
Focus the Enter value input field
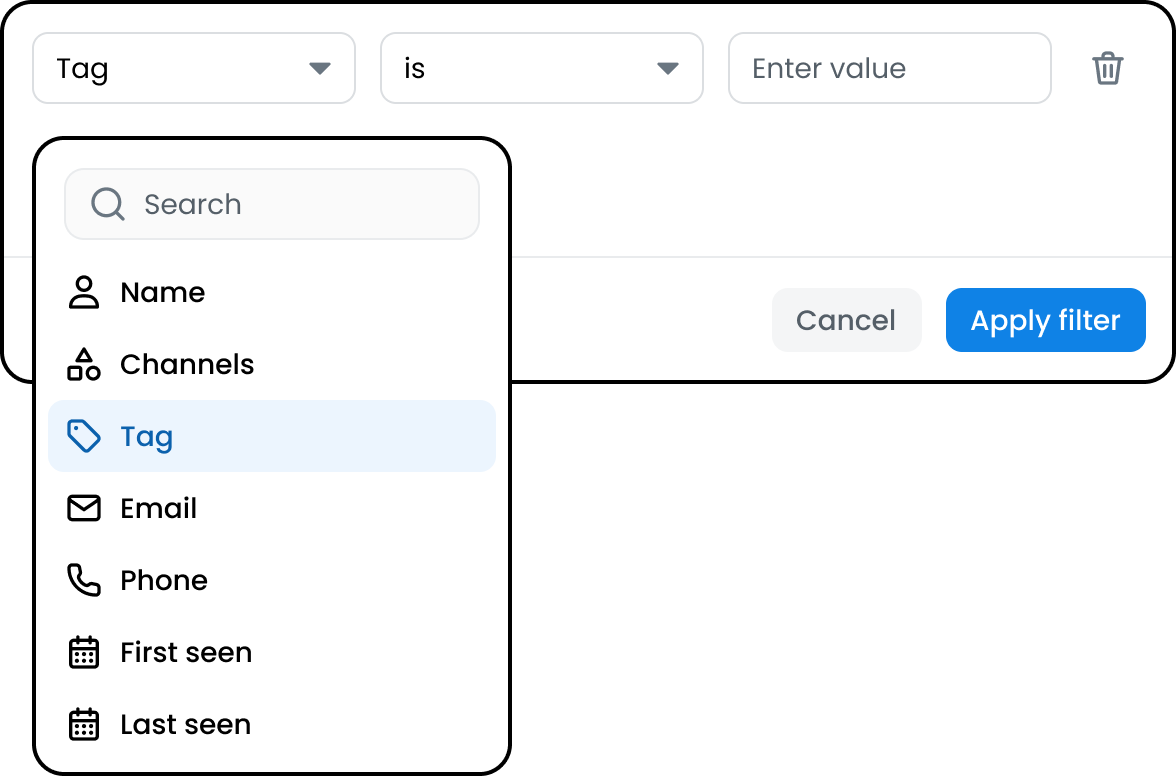(x=890, y=68)
